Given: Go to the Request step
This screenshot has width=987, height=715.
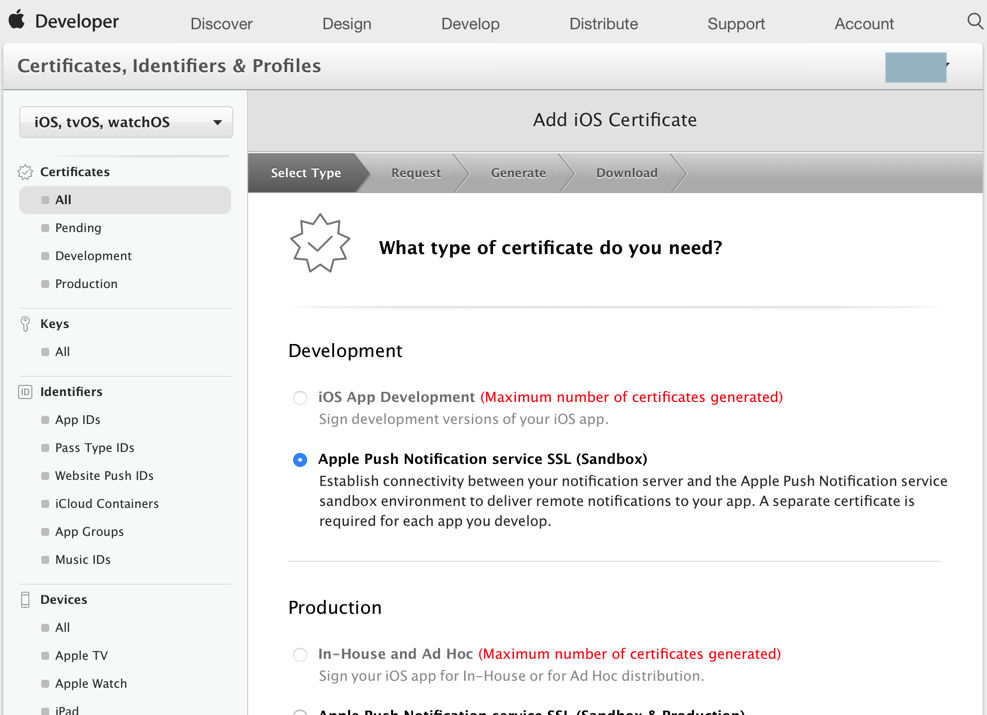Looking at the screenshot, I should 415,173.
